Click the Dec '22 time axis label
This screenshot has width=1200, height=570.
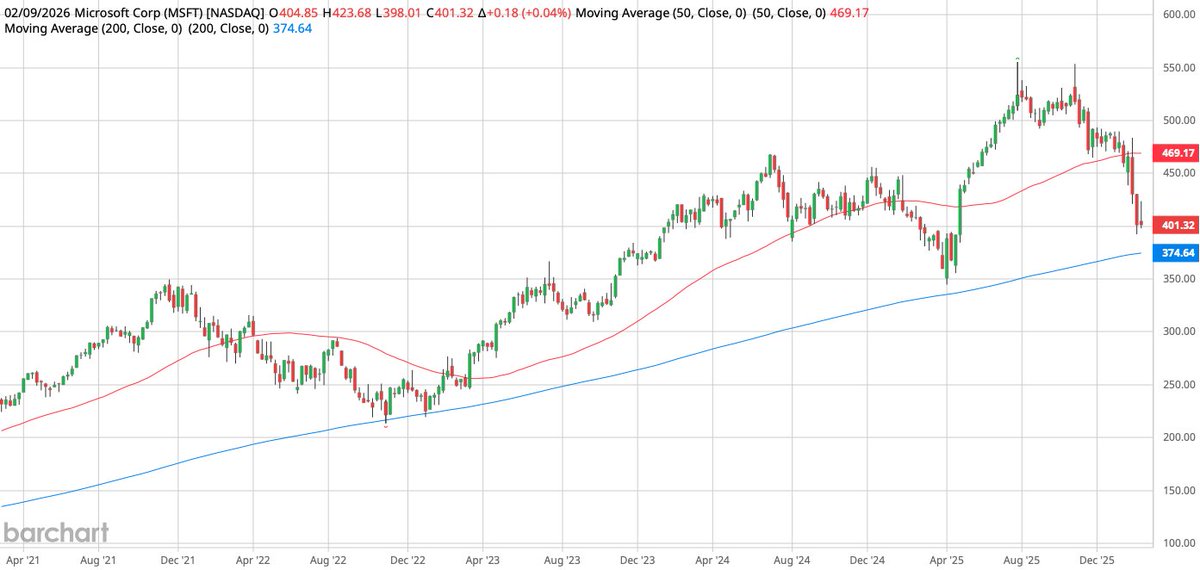coord(408,561)
